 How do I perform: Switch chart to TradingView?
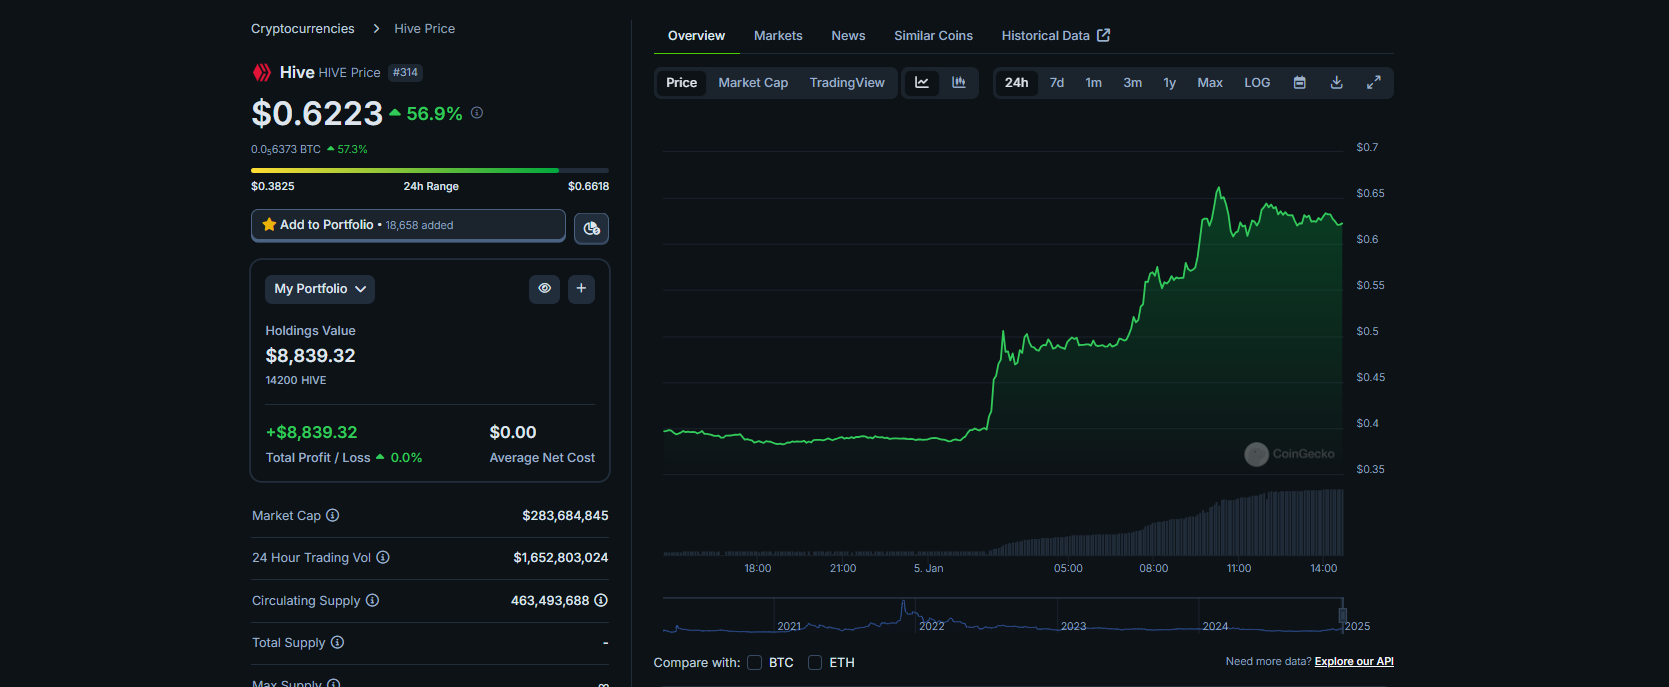pos(847,82)
